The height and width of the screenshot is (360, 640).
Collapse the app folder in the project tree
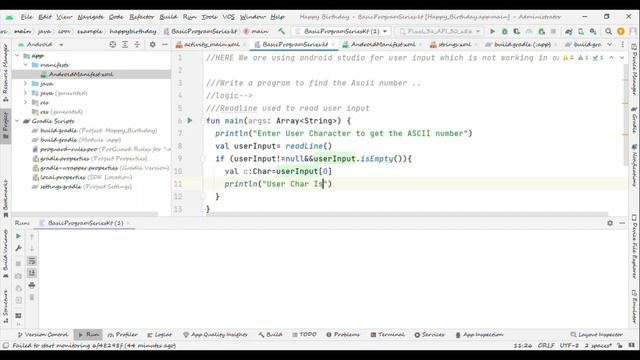tap(17, 56)
